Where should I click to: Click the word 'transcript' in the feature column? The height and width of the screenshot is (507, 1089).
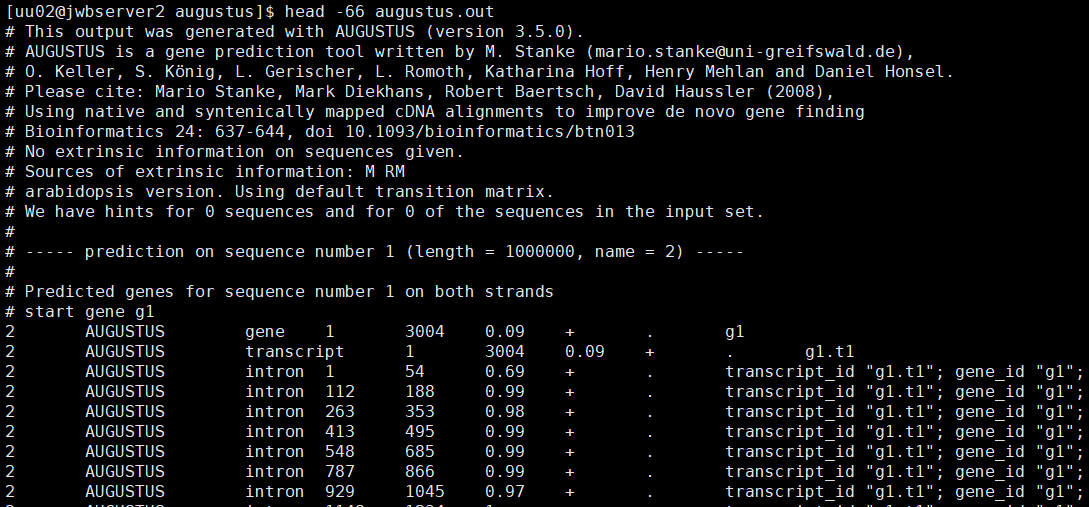coord(294,351)
